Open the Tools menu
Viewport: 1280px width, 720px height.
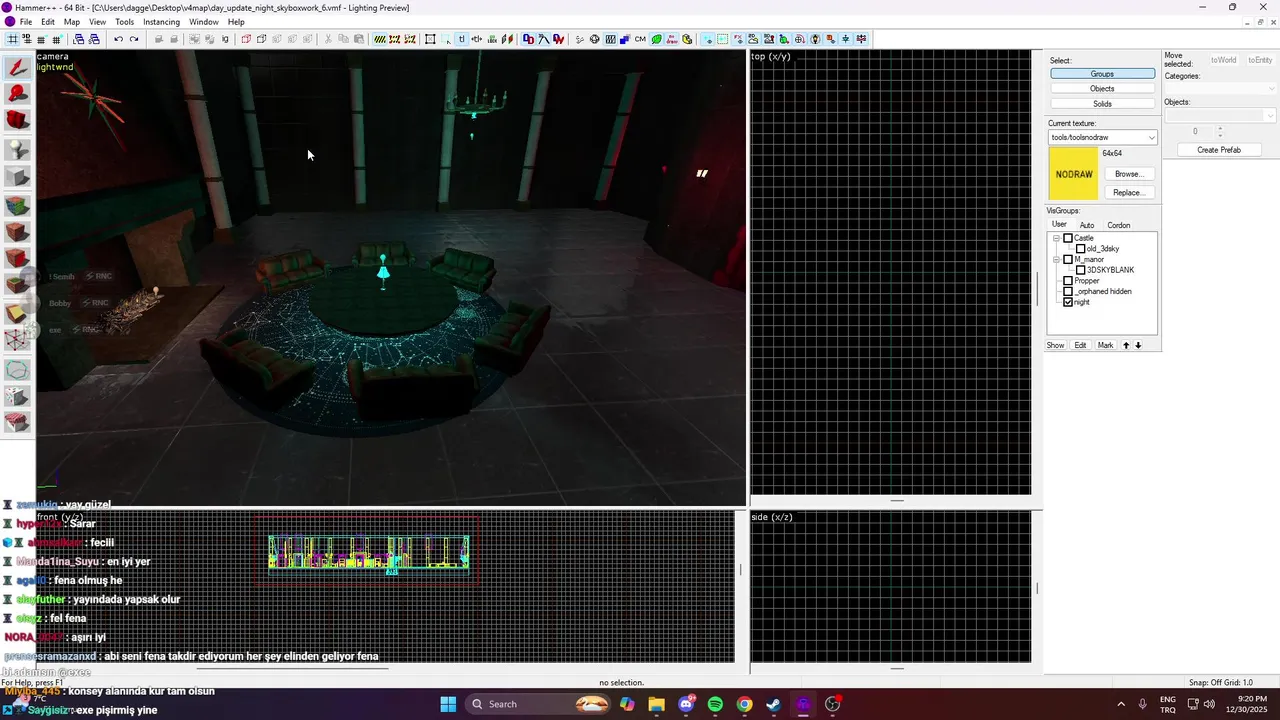pos(124,21)
